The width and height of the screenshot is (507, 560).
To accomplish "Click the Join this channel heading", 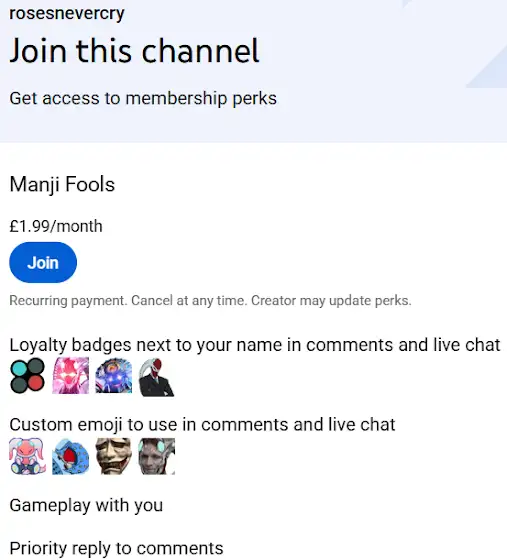I will pos(134,51).
